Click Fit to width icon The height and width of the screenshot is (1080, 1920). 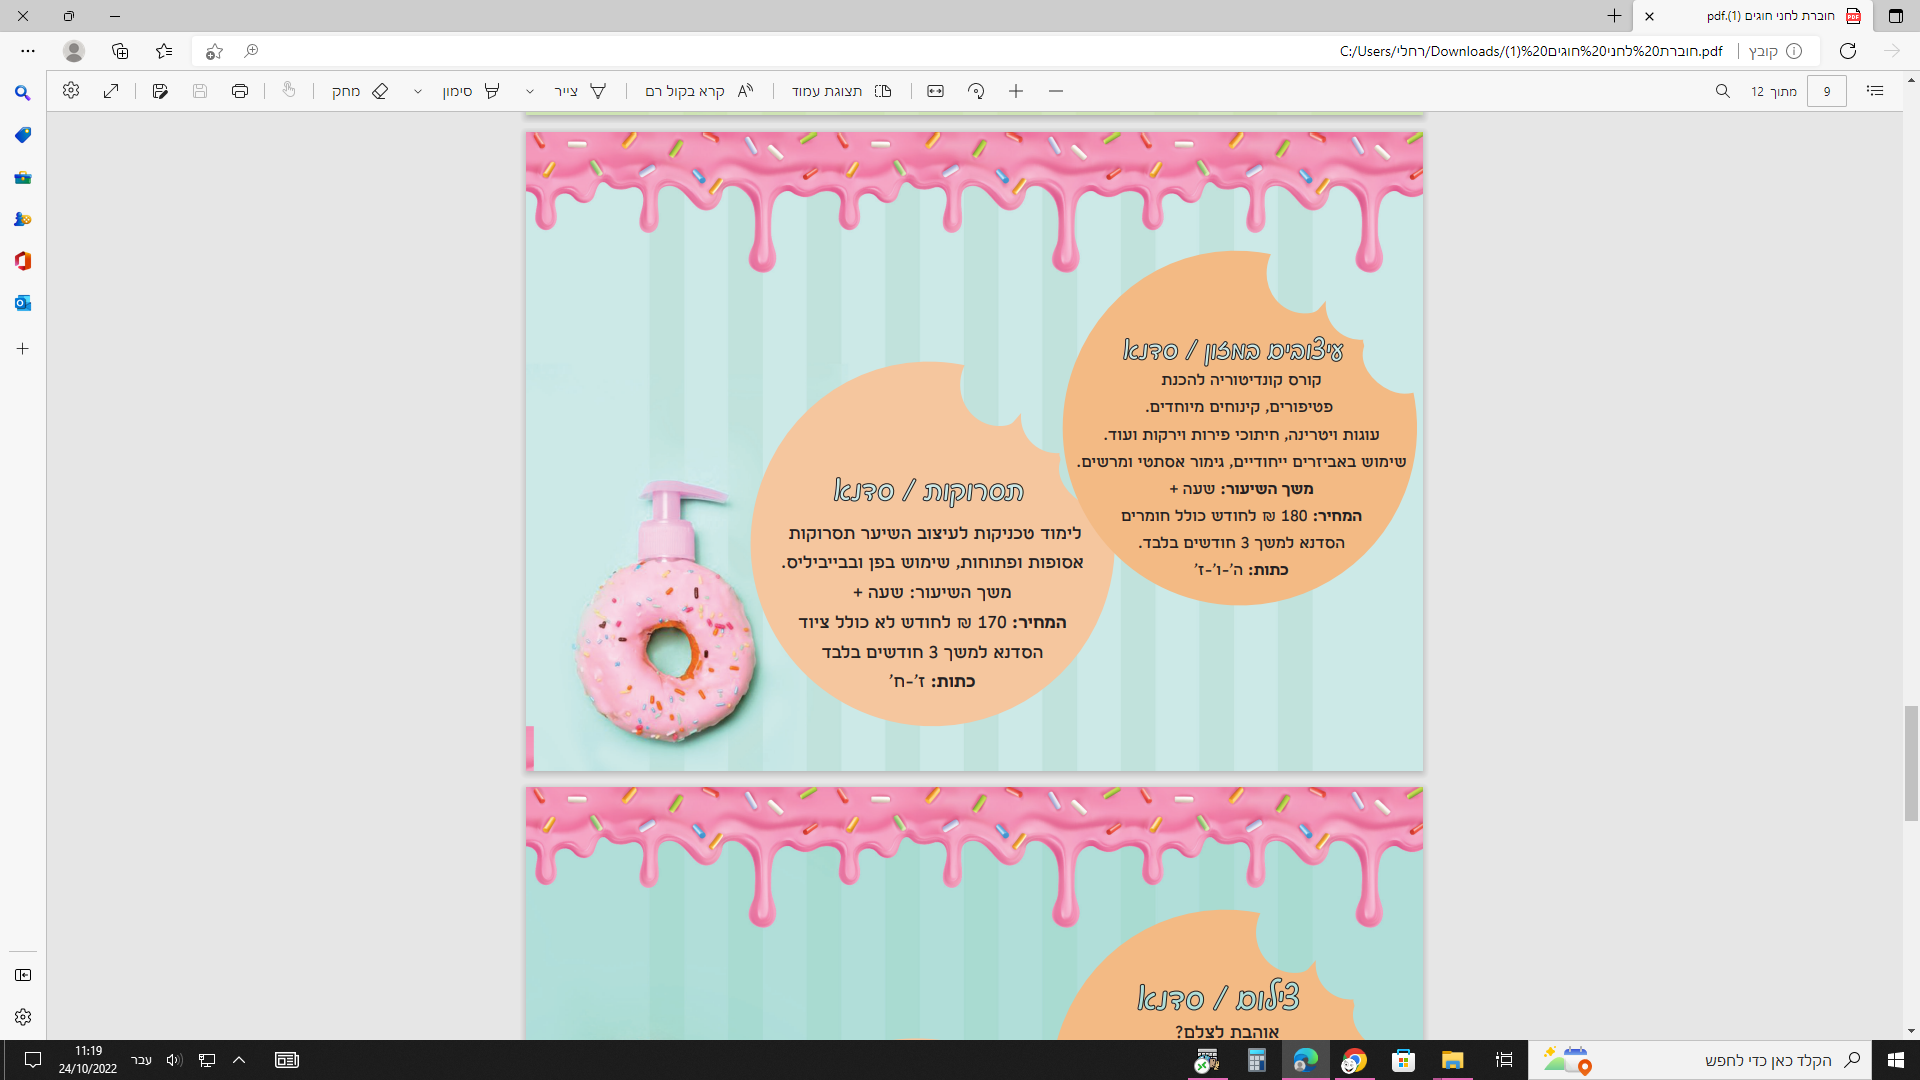tap(935, 91)
